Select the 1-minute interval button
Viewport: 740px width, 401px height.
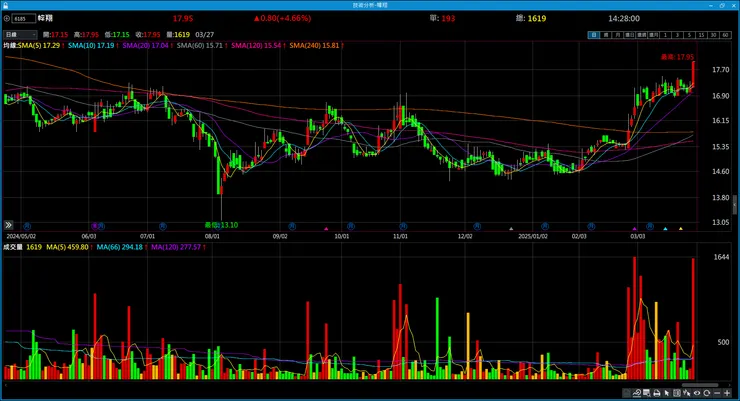[665, 35]
